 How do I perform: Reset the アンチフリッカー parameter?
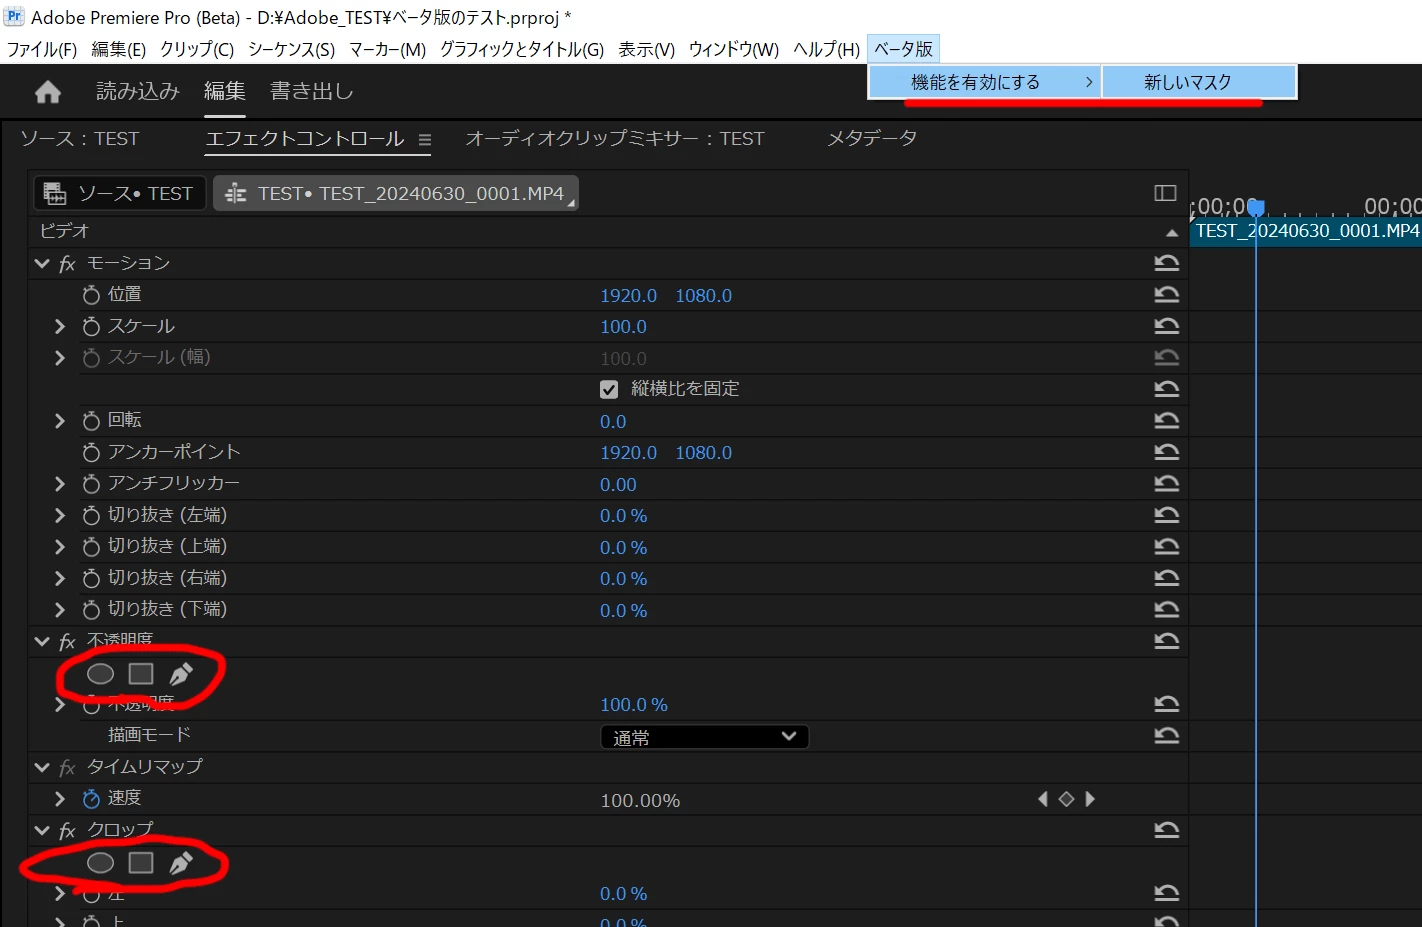click(x=1166, y=483)
